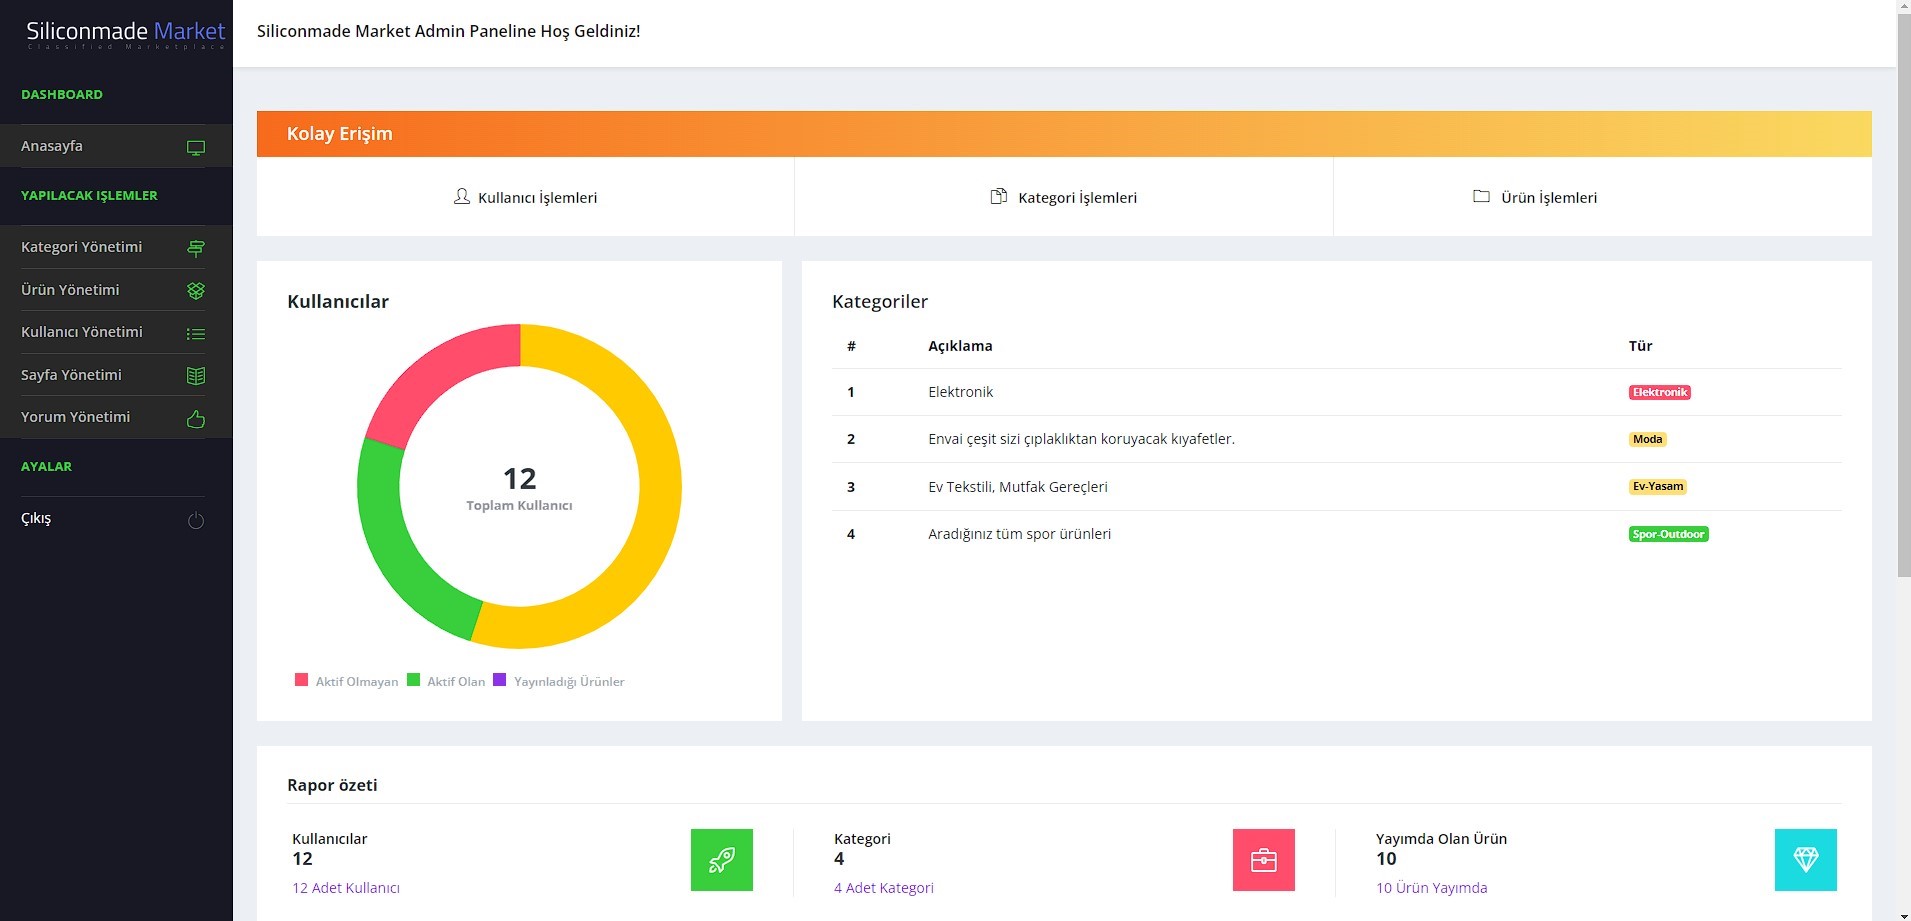The width and height of the screenshot is (1911, 921).
Task: Expand the Kullanıcı Yönetimi menu
Action: click(82, 332)
